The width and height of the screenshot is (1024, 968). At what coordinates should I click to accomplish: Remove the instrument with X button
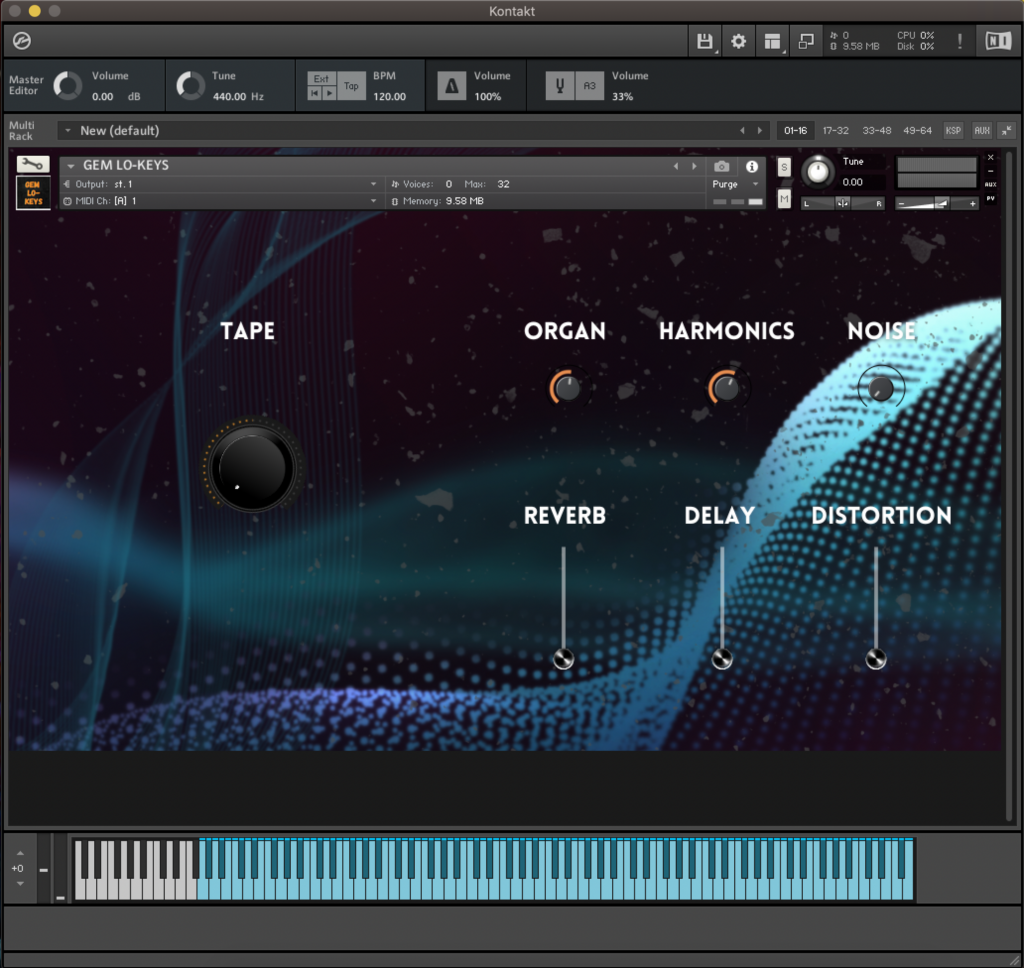click(991, 157)
